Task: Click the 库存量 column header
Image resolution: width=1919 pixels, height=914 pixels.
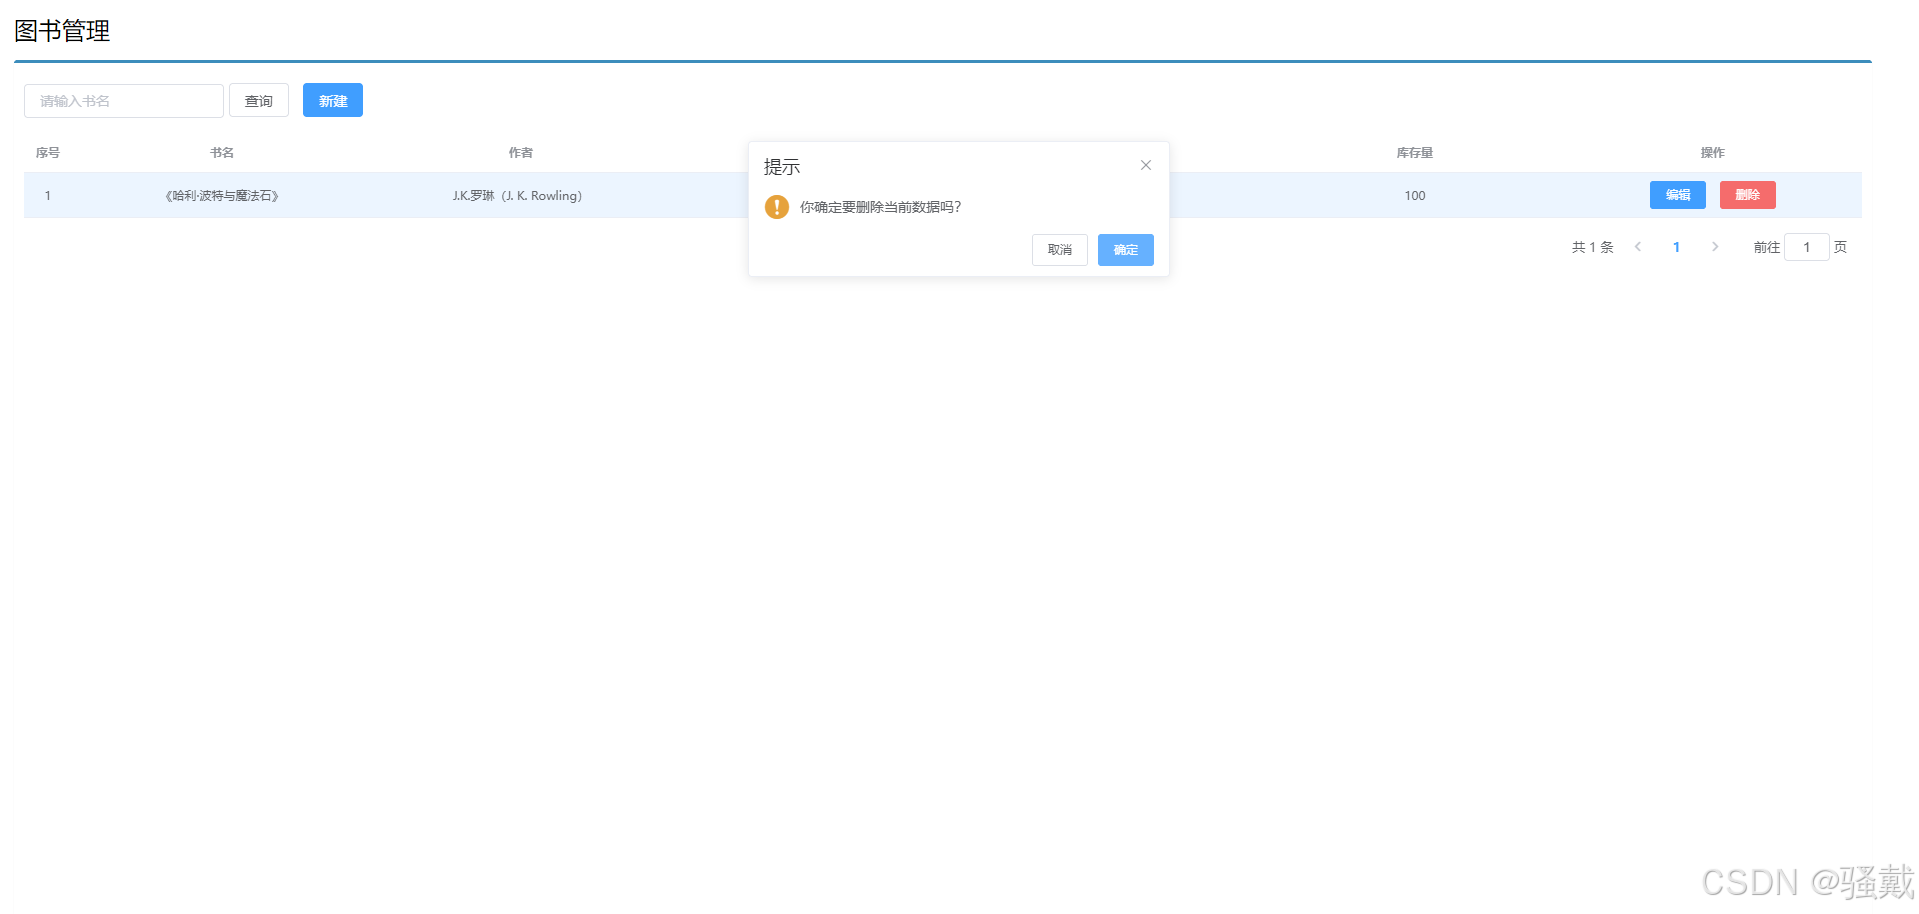Action: [1413, 152]
